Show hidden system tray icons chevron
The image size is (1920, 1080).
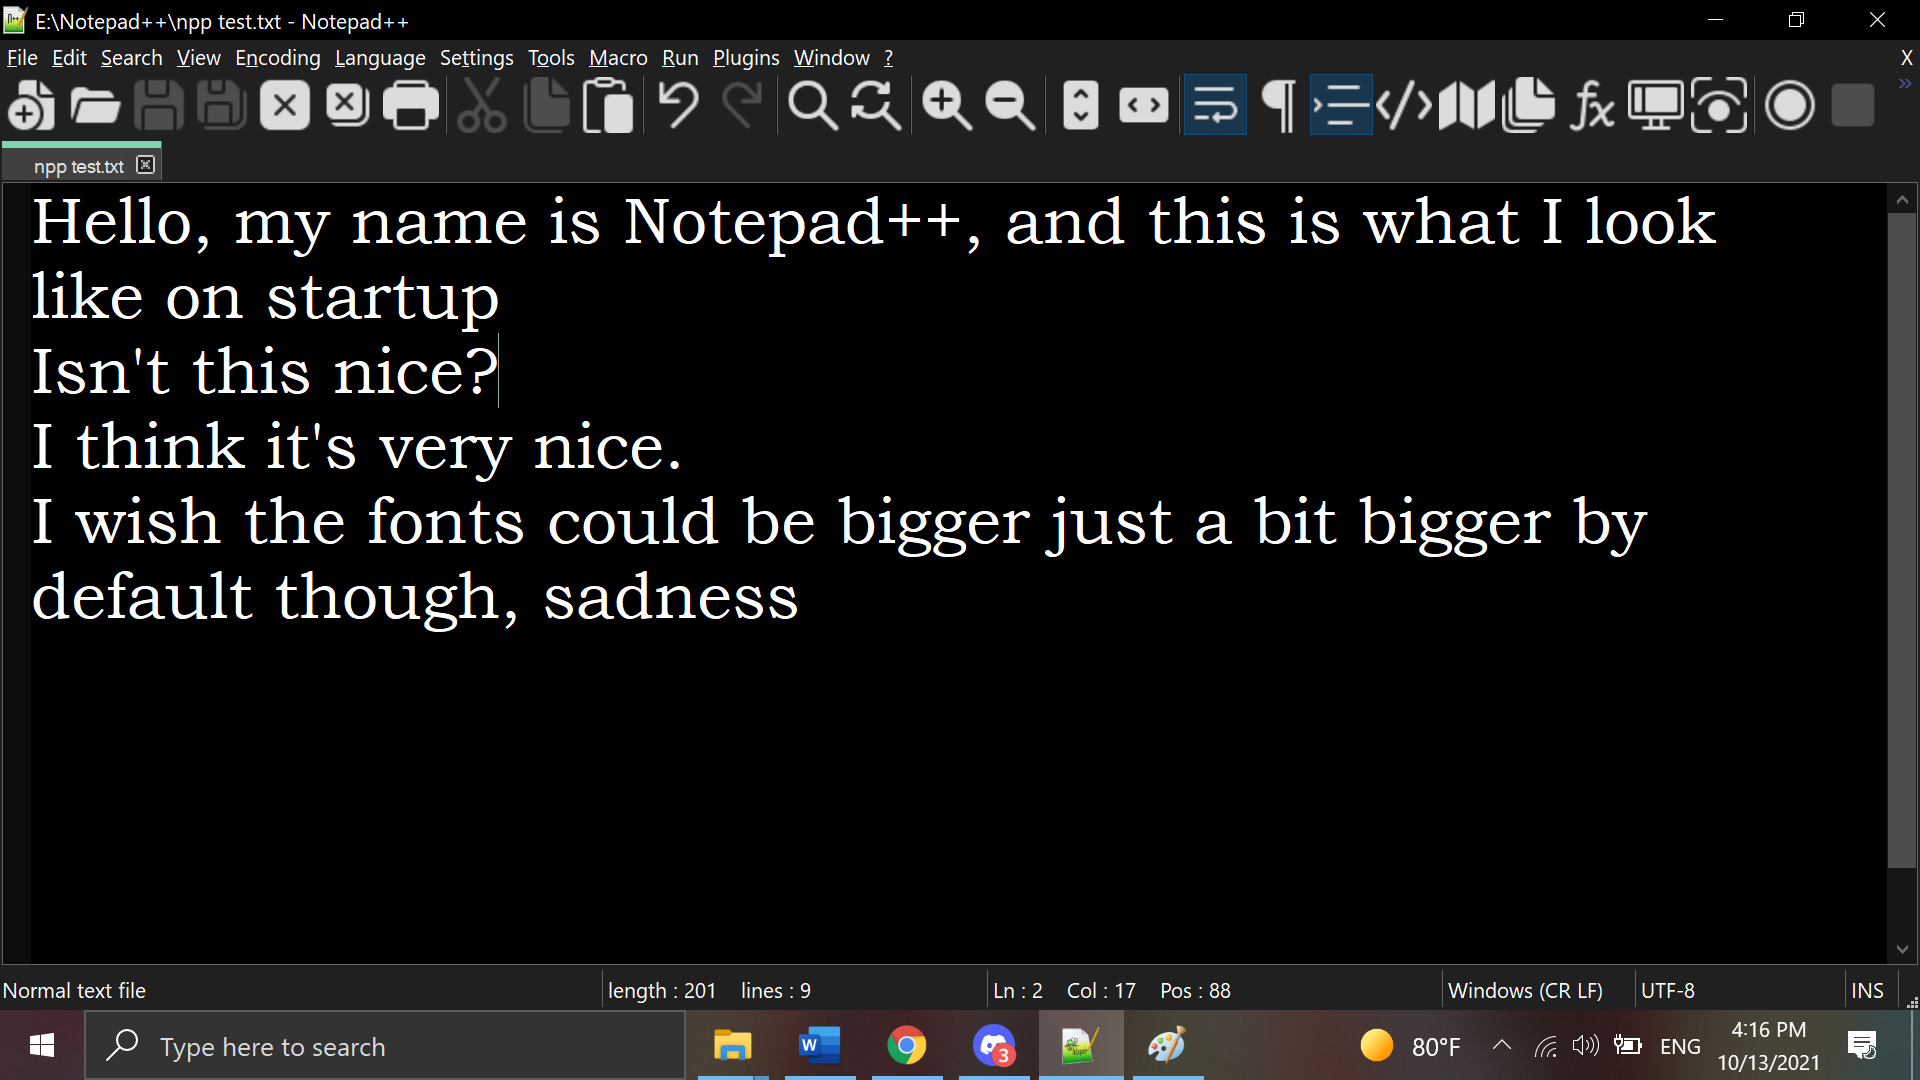1501,1046
